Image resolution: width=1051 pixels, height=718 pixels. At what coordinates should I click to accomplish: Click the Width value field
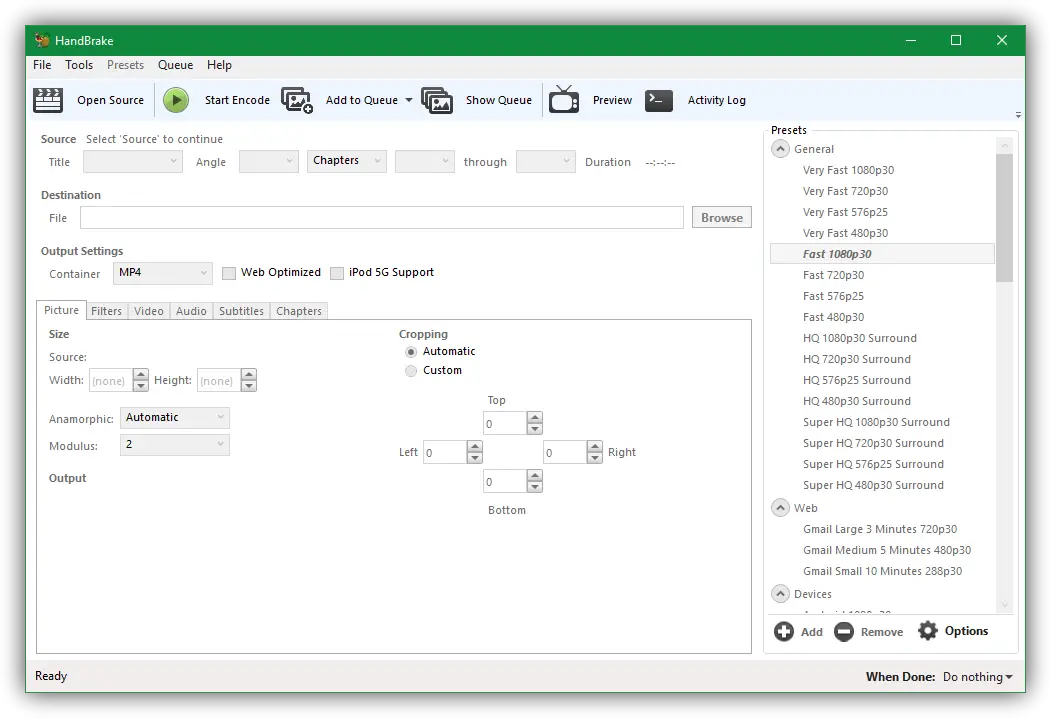click(111, 381)
